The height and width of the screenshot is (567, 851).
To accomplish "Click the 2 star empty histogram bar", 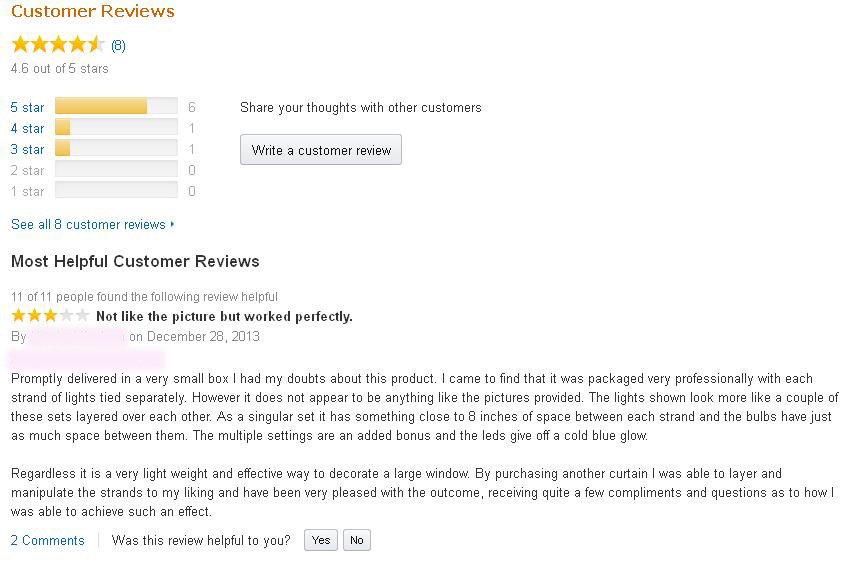I will pos(116,170).
